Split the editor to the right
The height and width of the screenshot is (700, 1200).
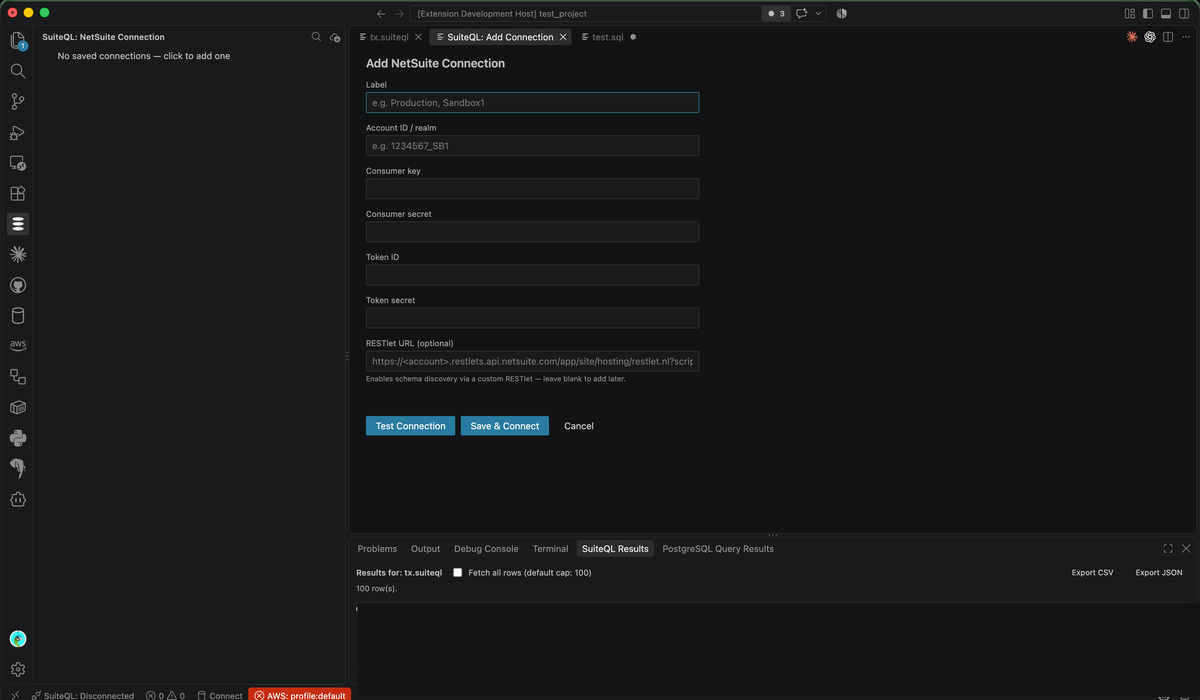click(1167, 37)
